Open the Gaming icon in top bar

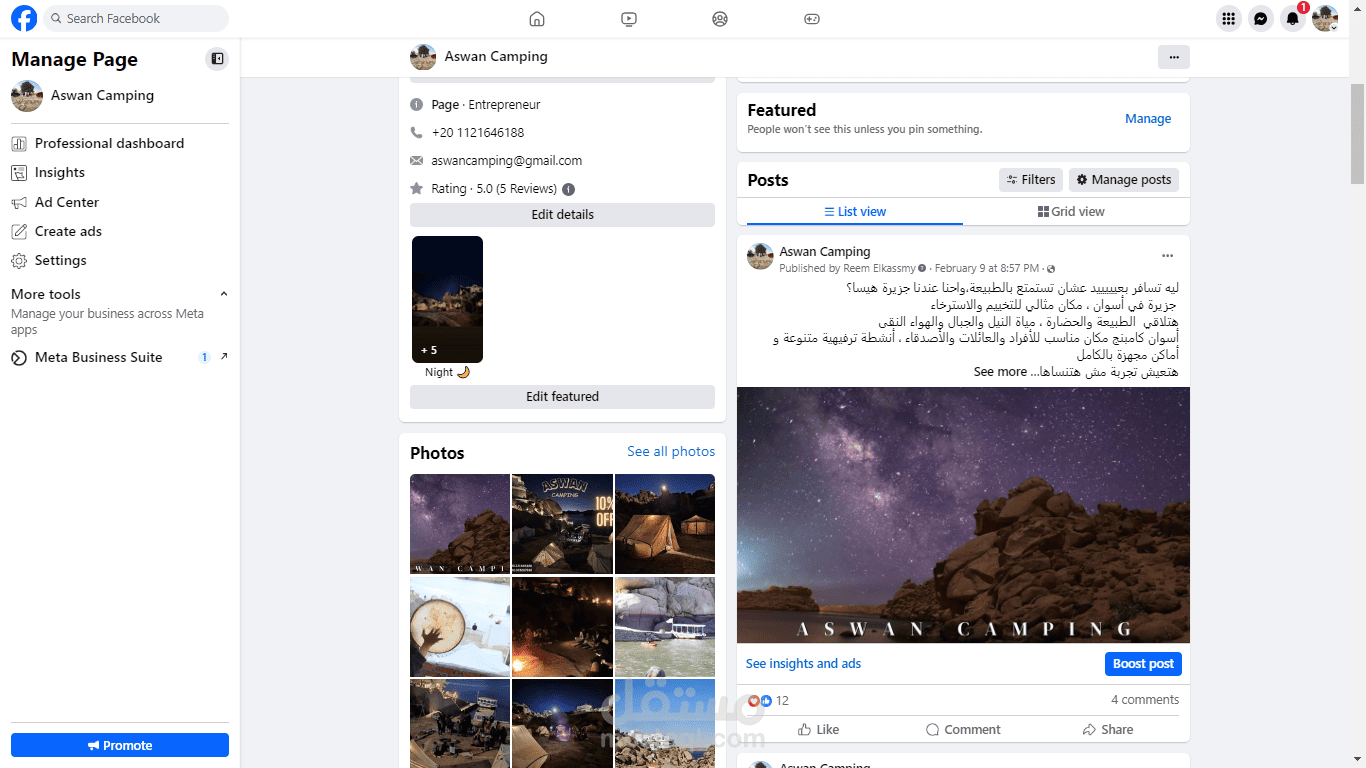point(812,18)
